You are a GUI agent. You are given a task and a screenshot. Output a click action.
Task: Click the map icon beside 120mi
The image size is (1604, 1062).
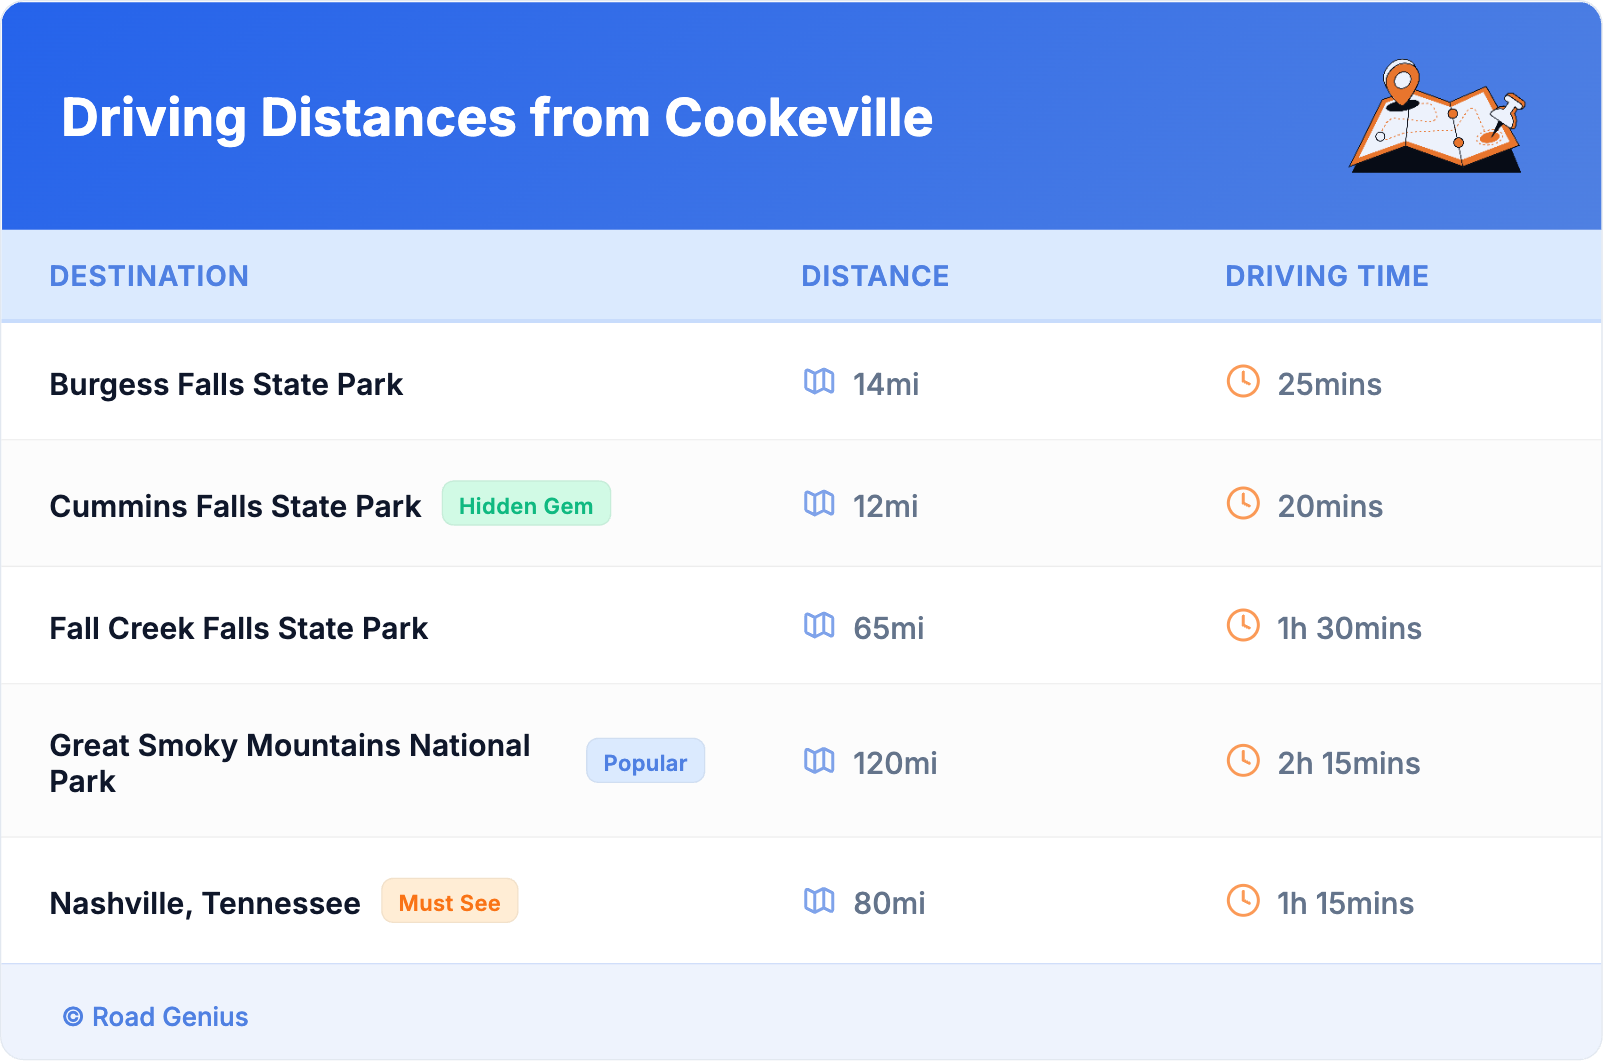819,761
